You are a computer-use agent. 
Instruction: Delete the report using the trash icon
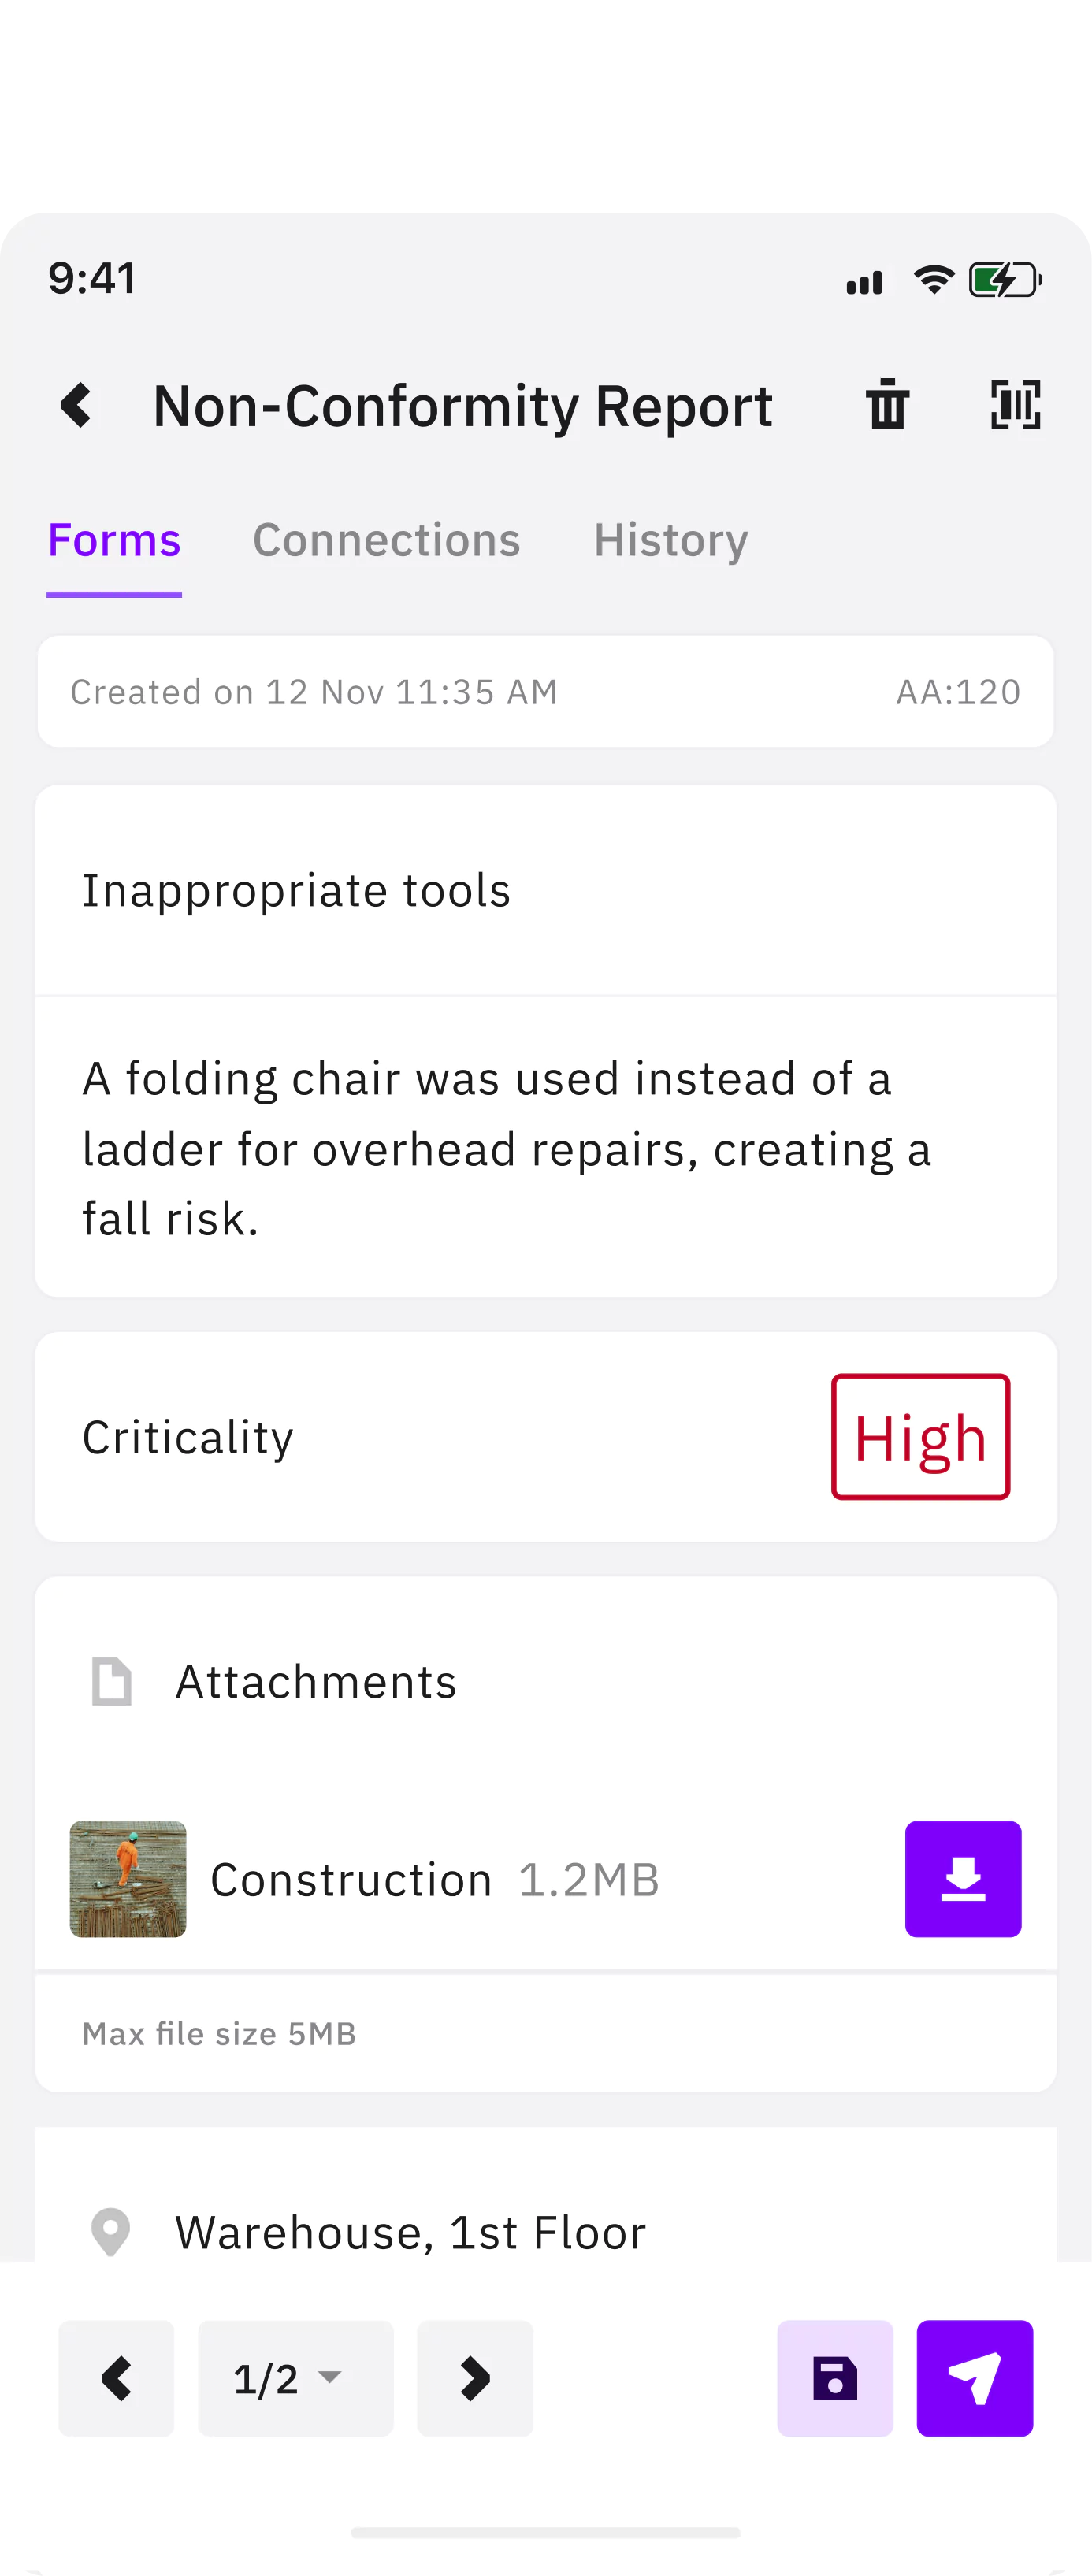point(887,405)
